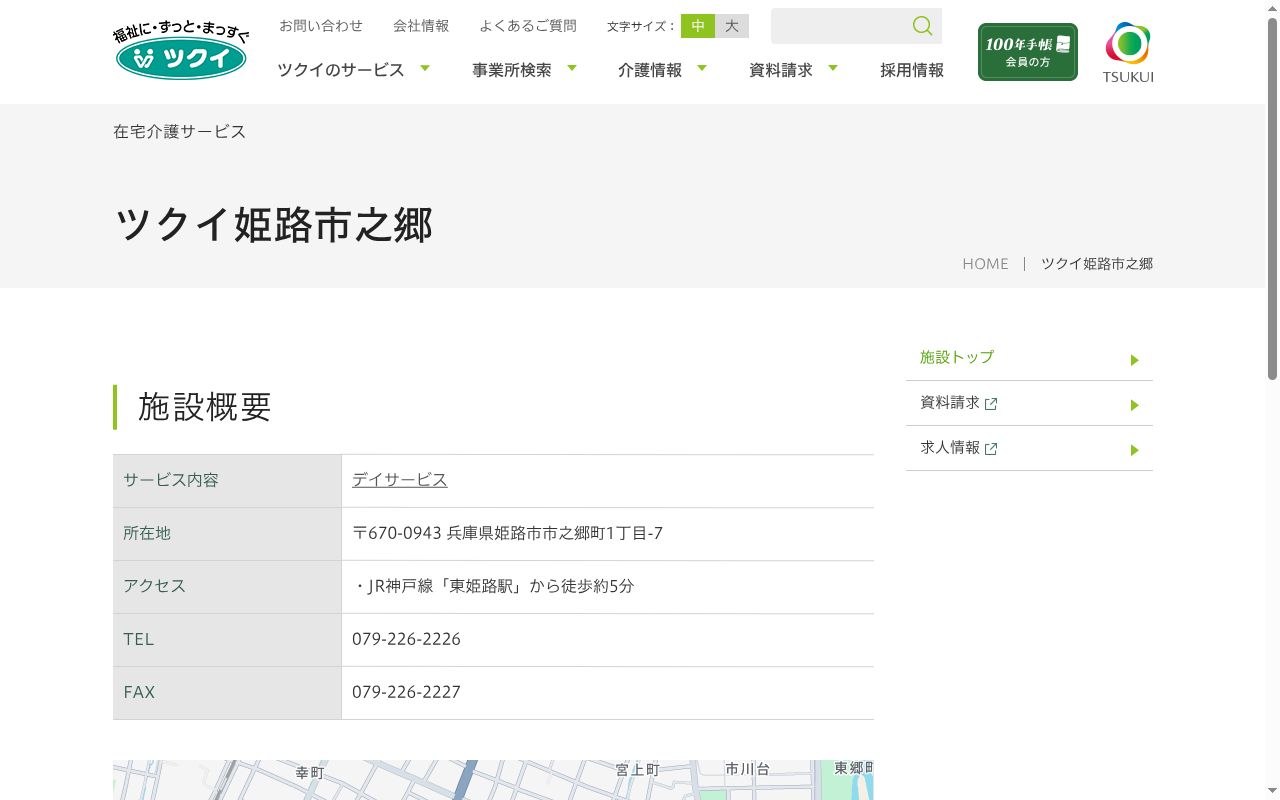This screenshot has width=1280, height=800.
Task: Open the ツクイのサービス menu
Action: point(341,70)
